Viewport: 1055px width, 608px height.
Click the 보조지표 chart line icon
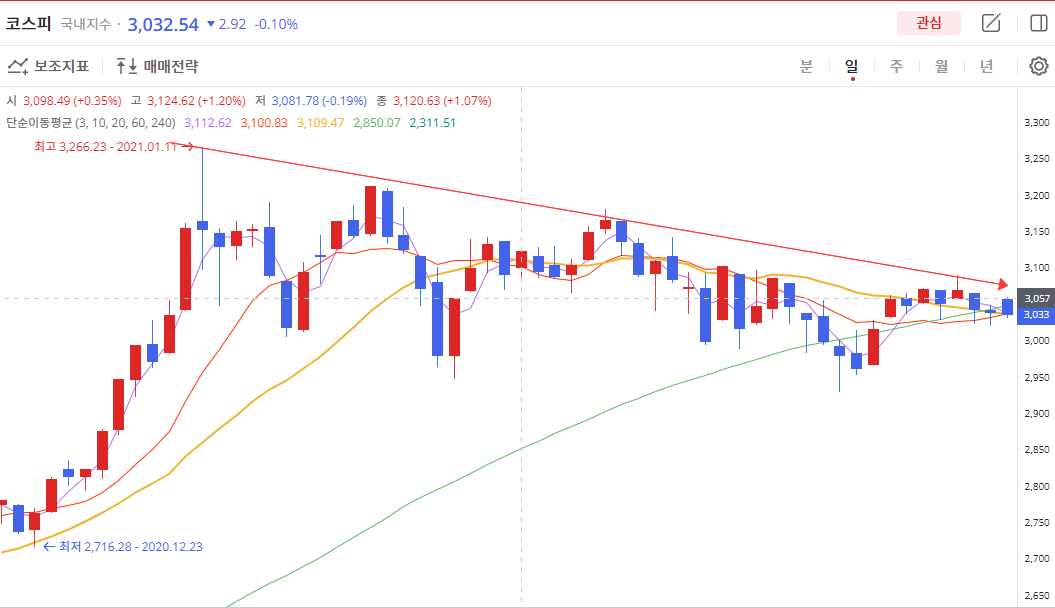click(x=17, y=66)
